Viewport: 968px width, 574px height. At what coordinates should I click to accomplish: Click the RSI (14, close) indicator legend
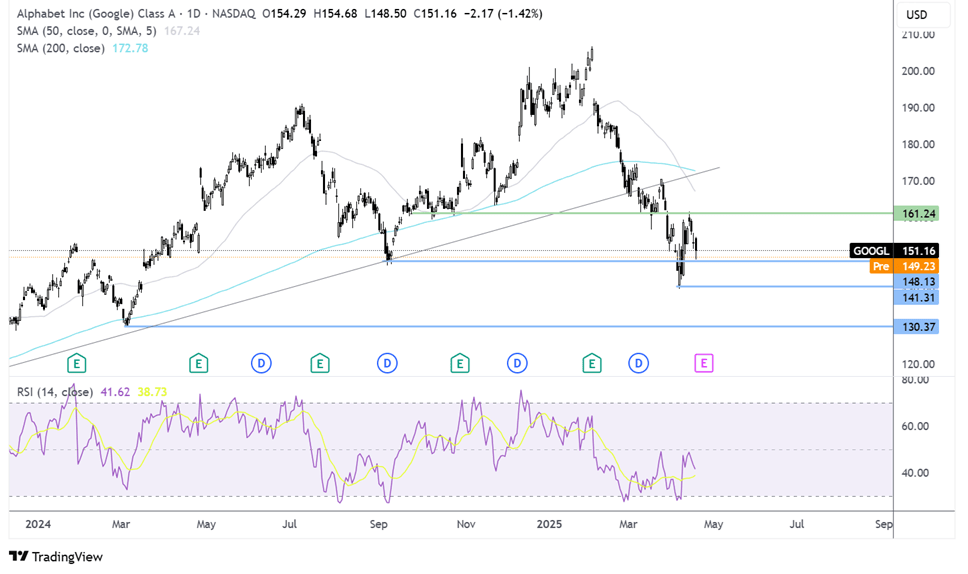[x=55, y=392]
